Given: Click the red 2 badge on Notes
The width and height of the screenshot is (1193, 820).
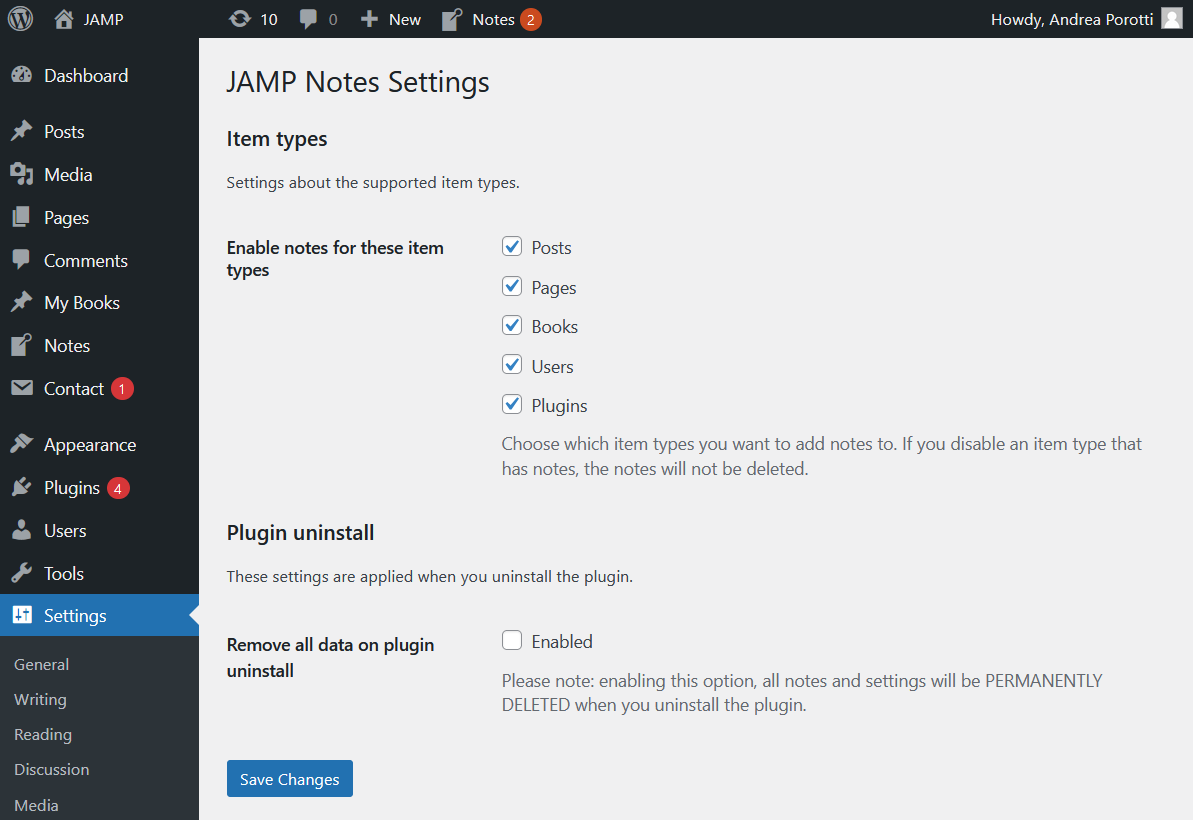Looking at the screenshot, I should click(531, 20).
